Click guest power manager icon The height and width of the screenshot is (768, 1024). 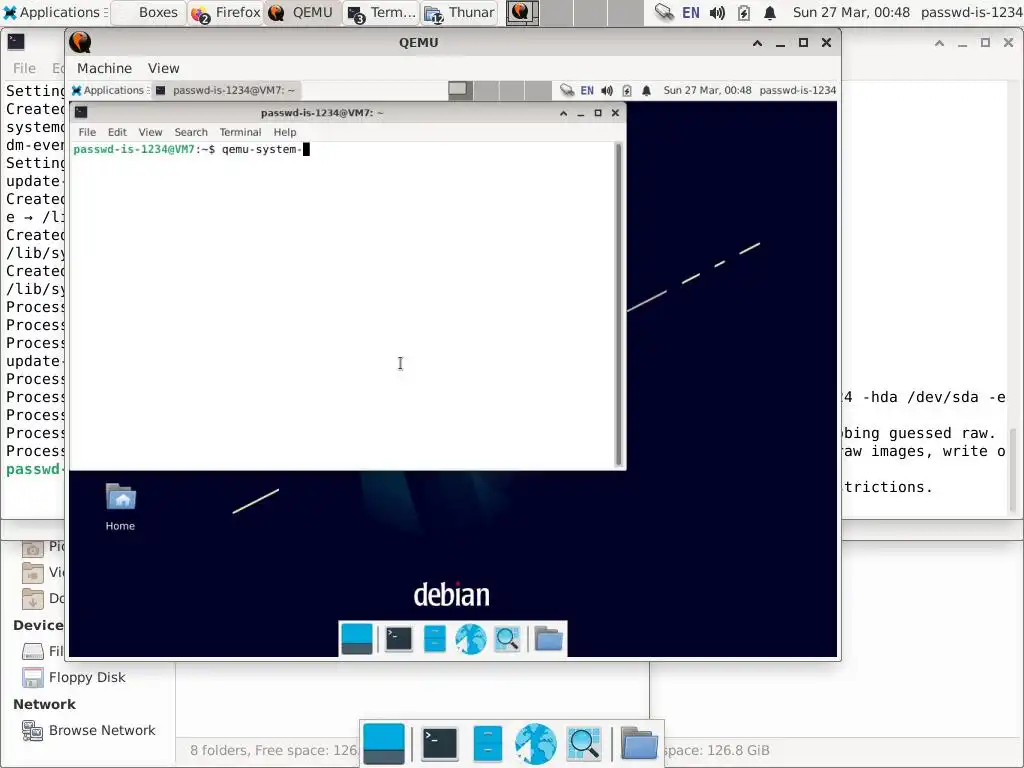(627, 90)
